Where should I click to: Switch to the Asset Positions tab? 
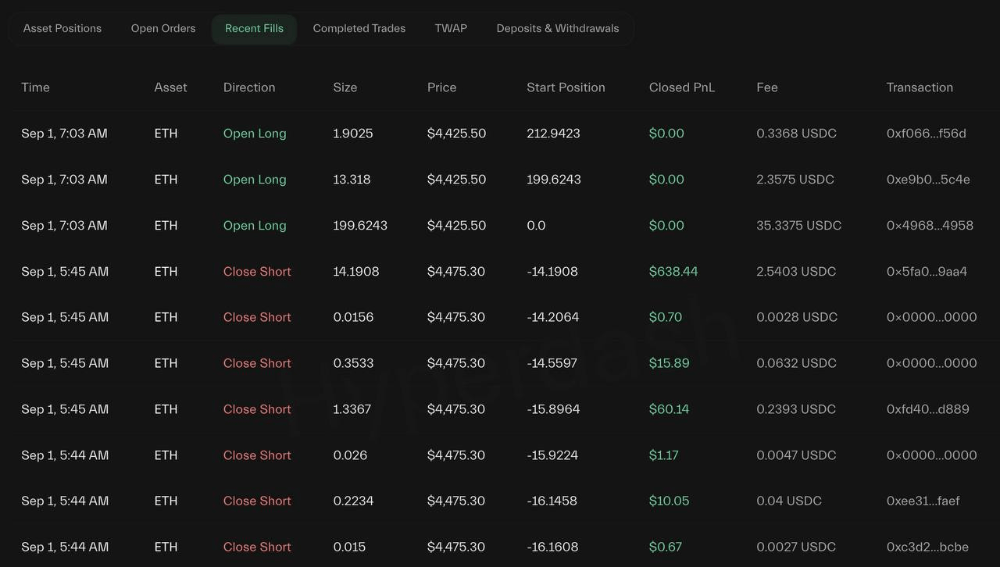(62, 28)
